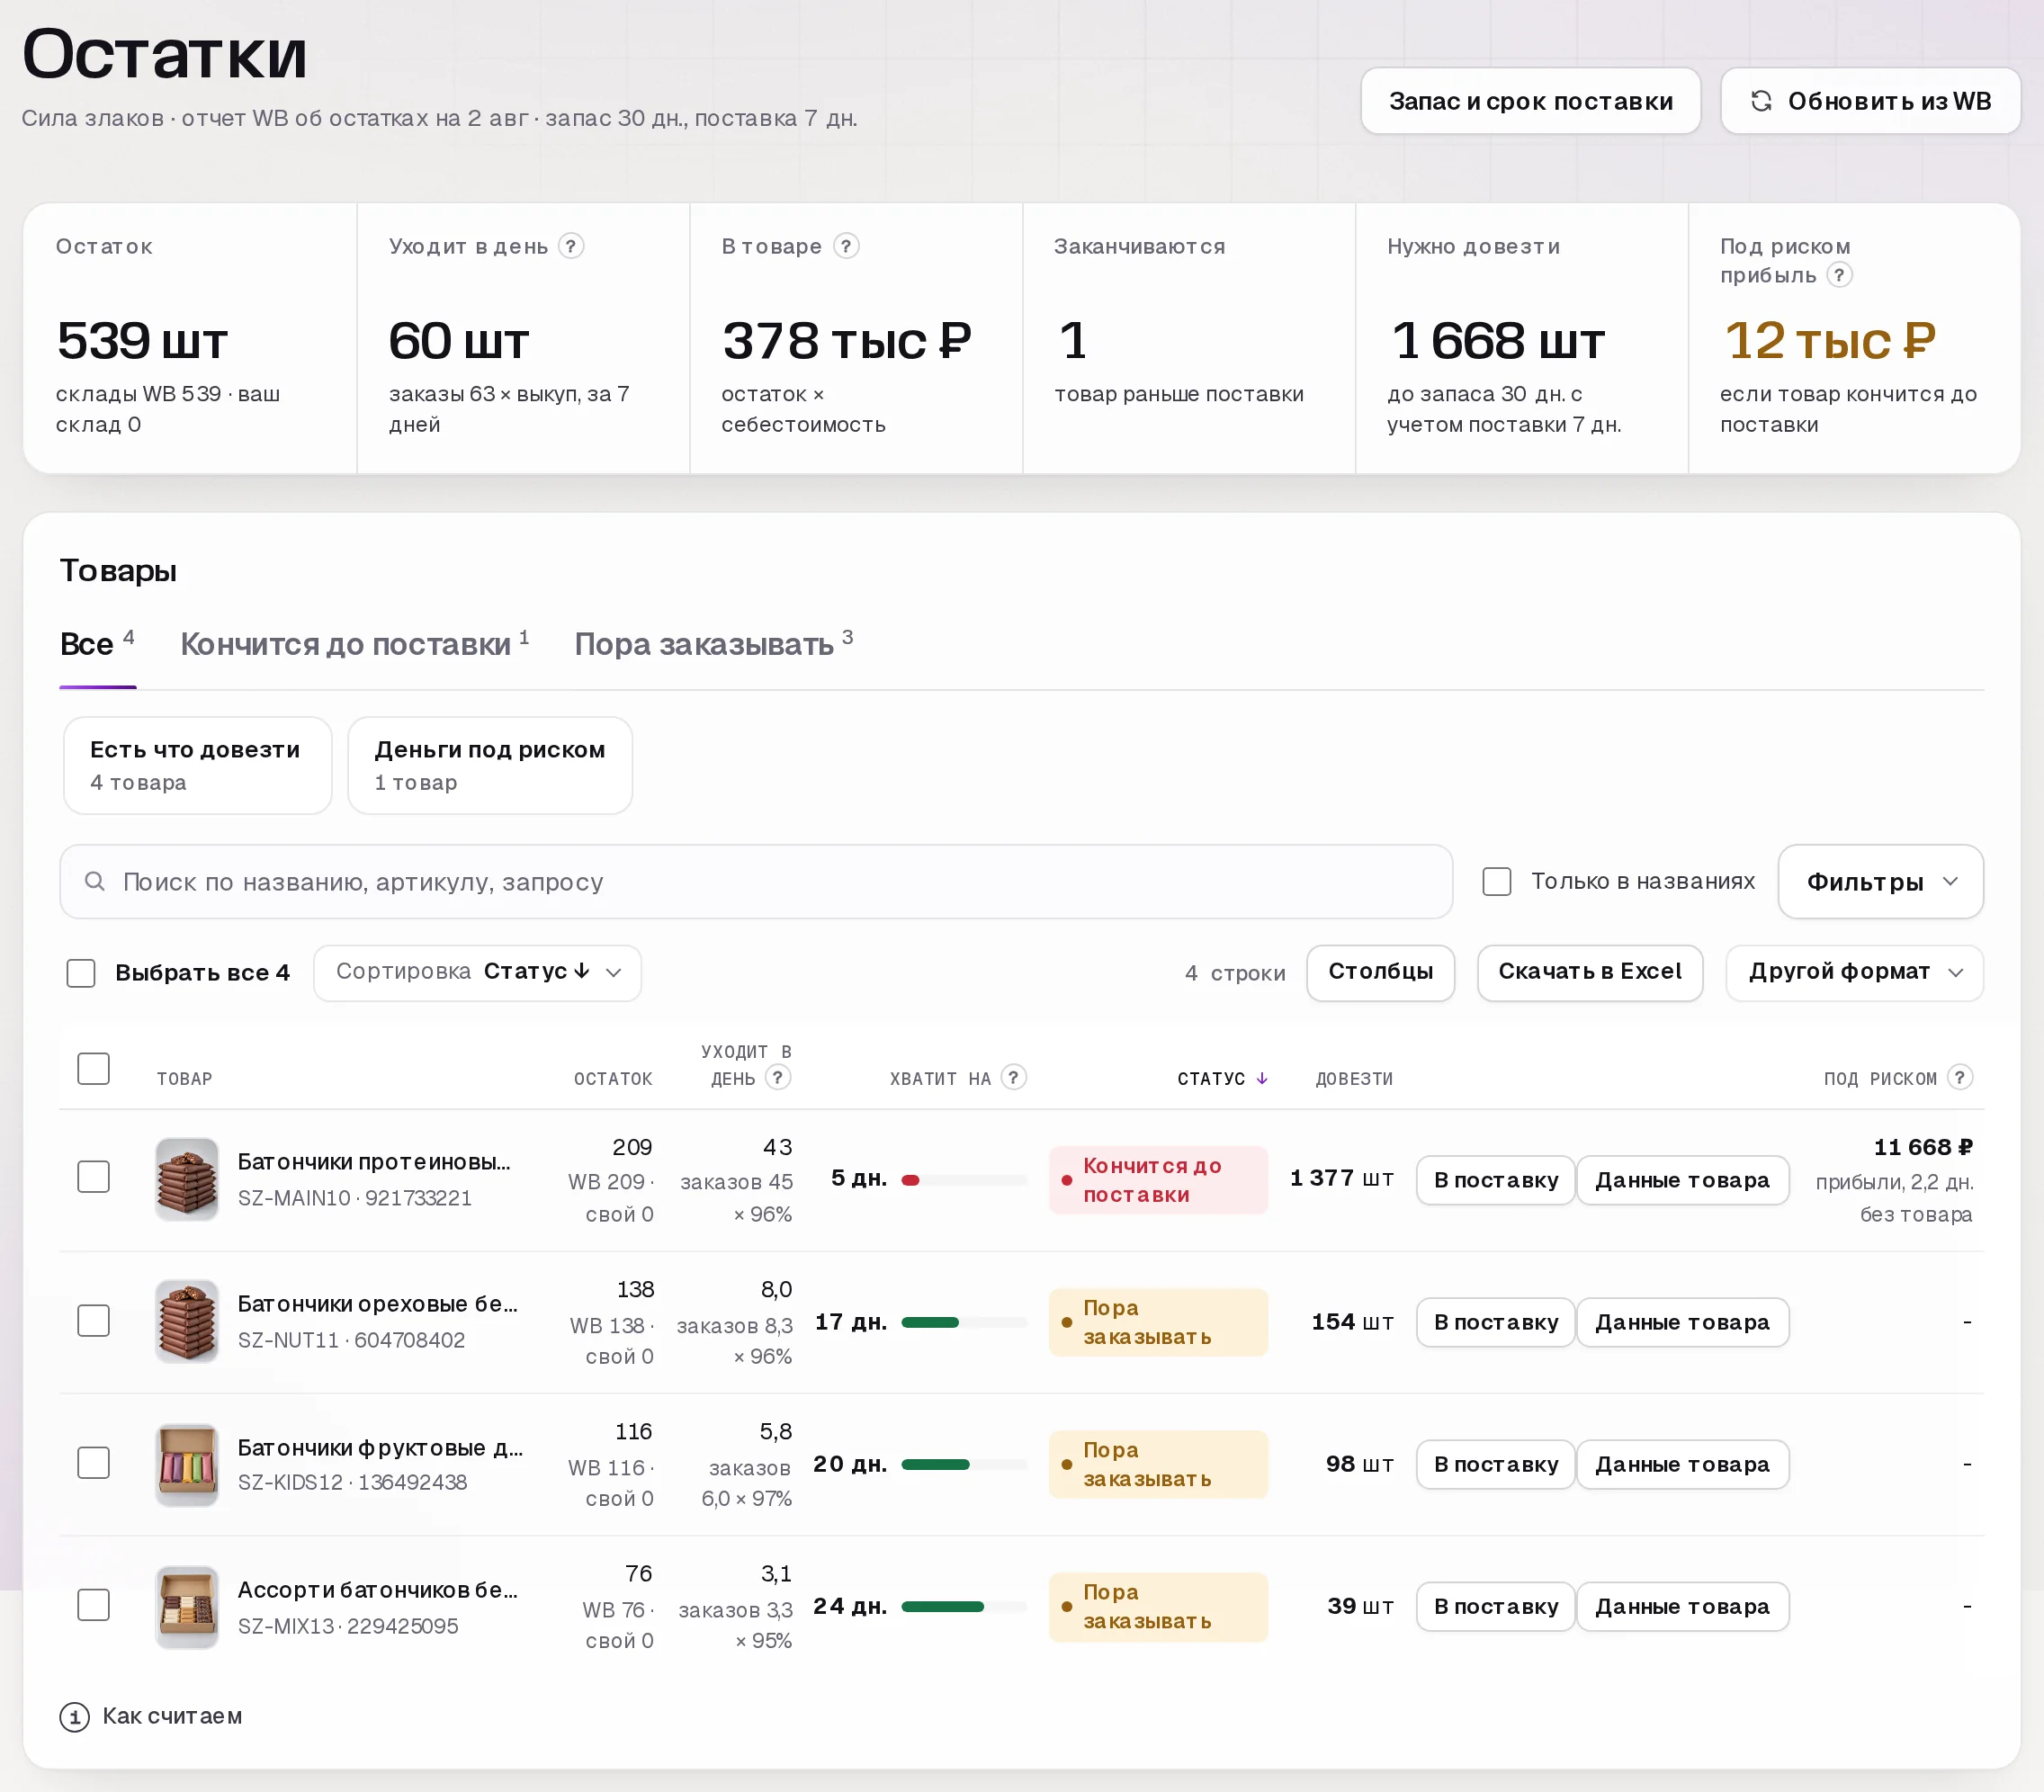Open Запас и срок поставки settings

pos(1530,101)
